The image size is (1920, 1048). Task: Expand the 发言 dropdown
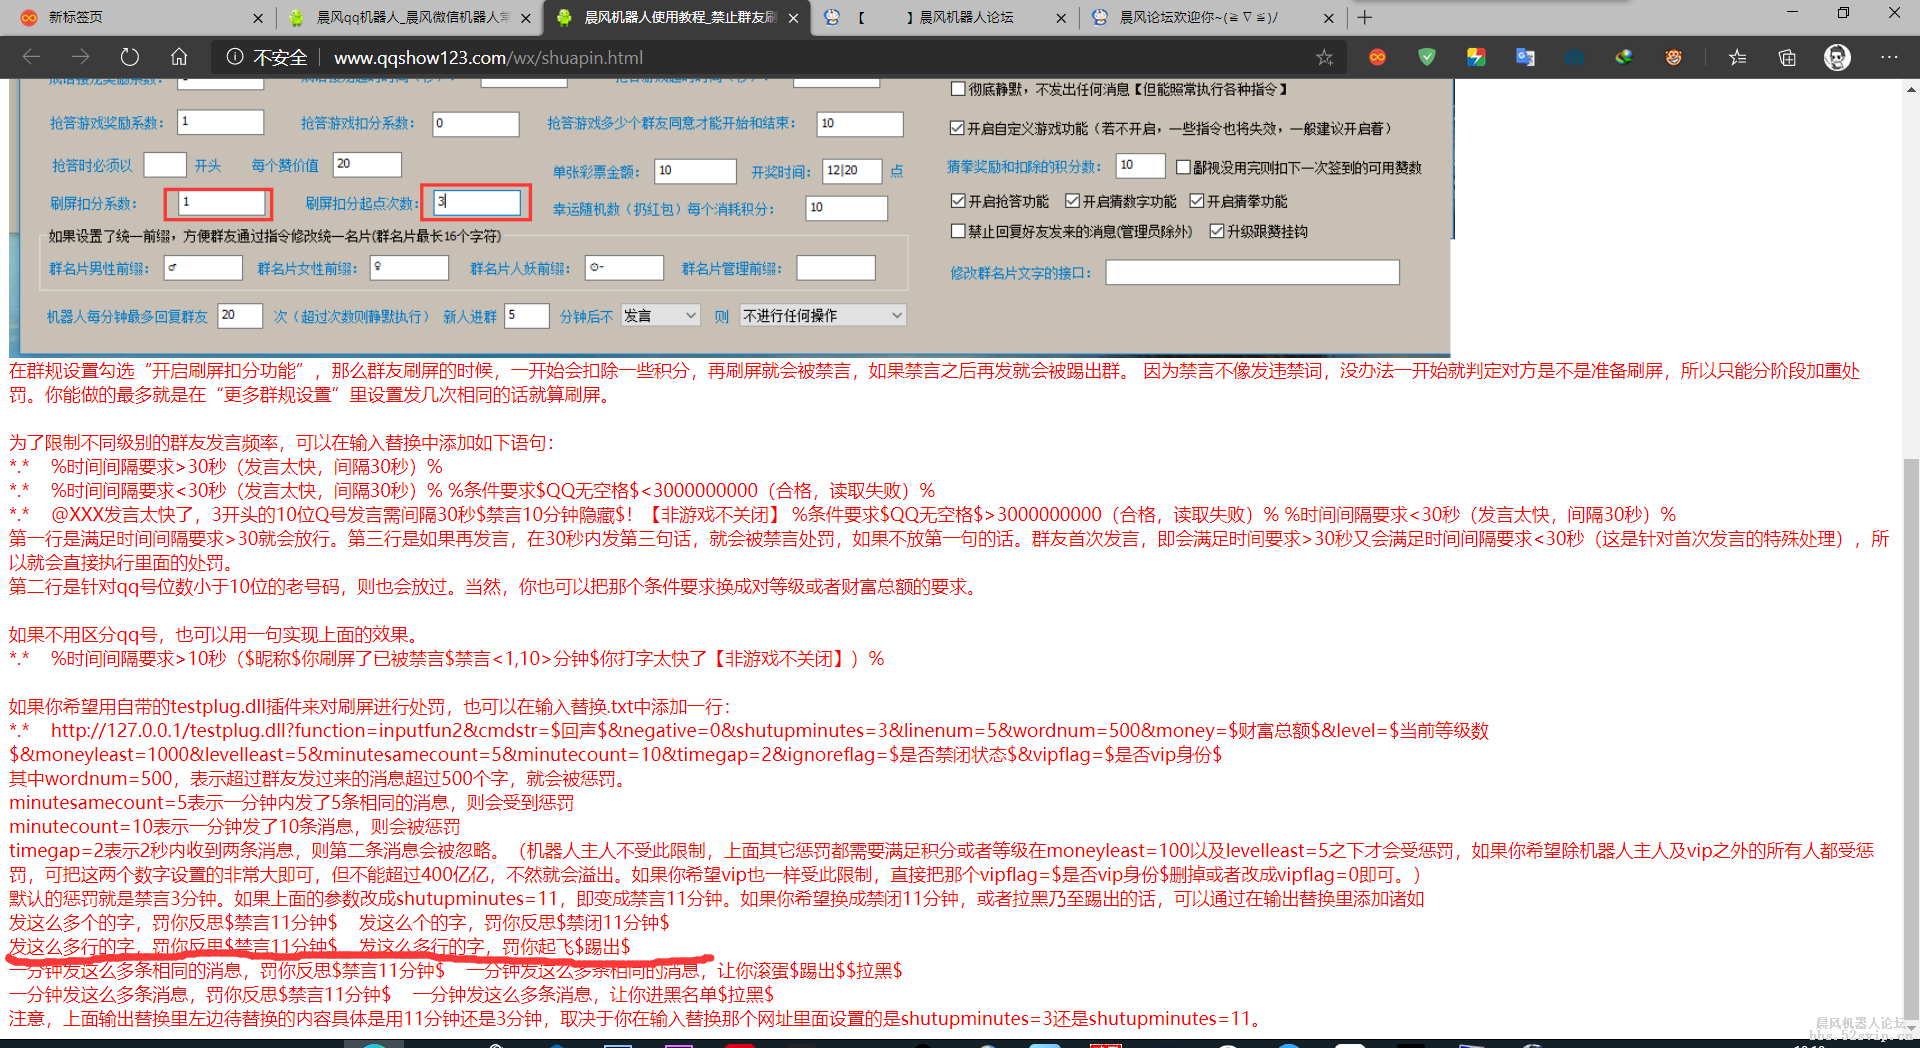[660, 316]
